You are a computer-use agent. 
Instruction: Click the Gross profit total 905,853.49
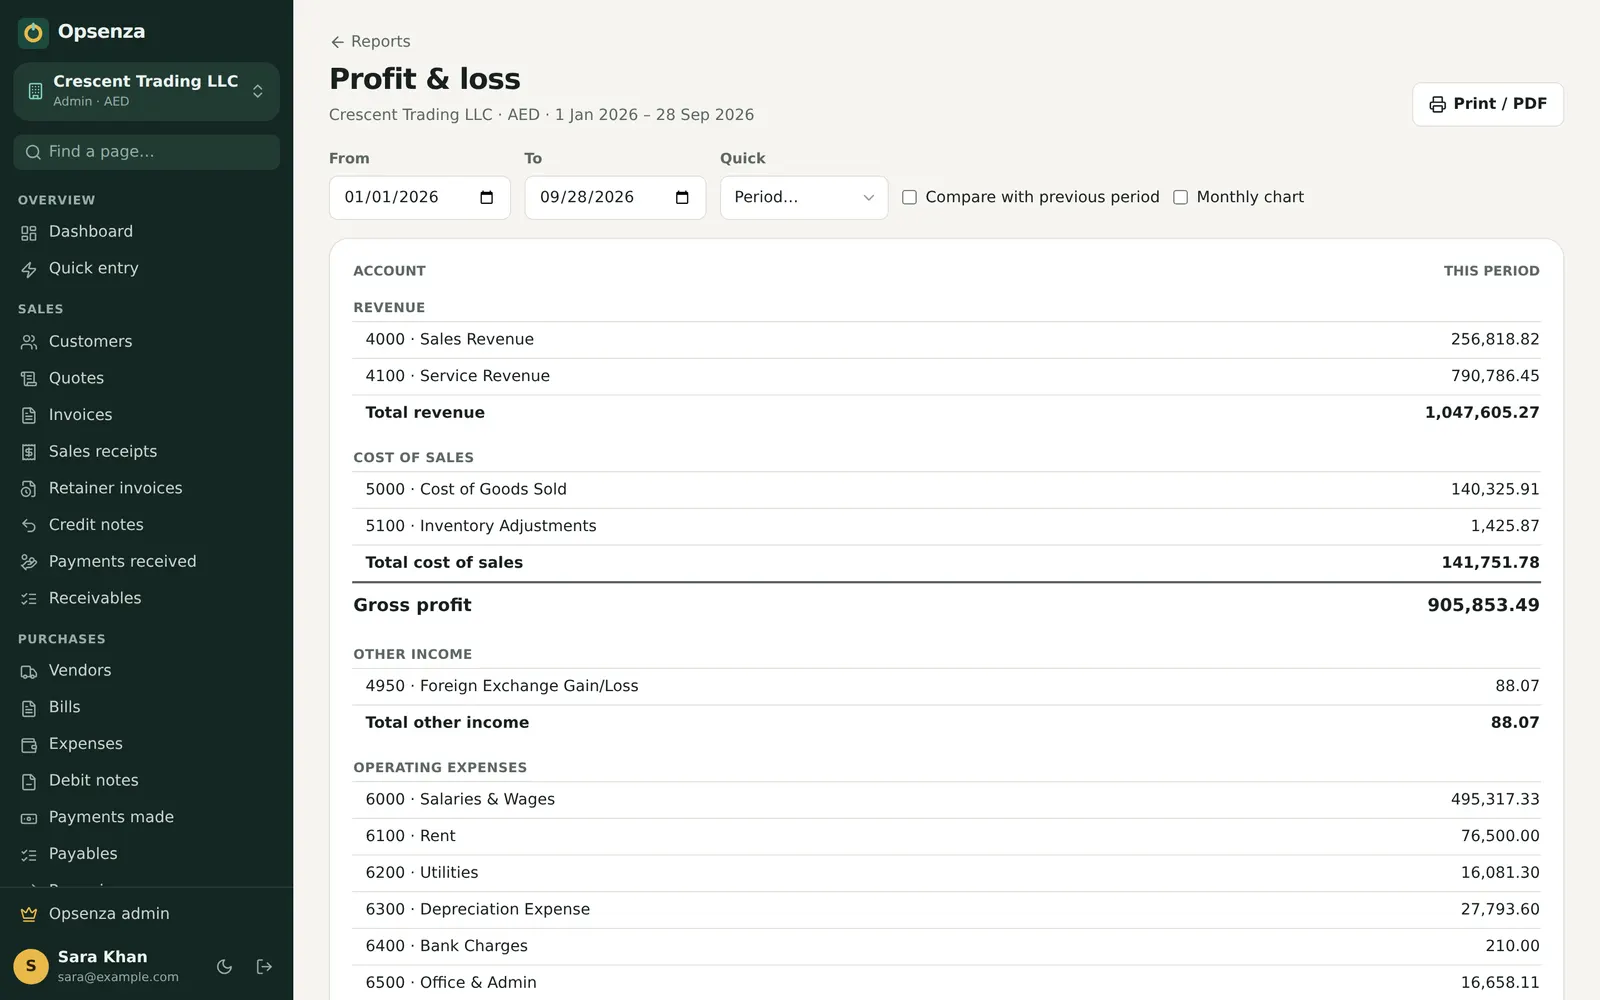pyautogui.click(x=1483, y=605)
